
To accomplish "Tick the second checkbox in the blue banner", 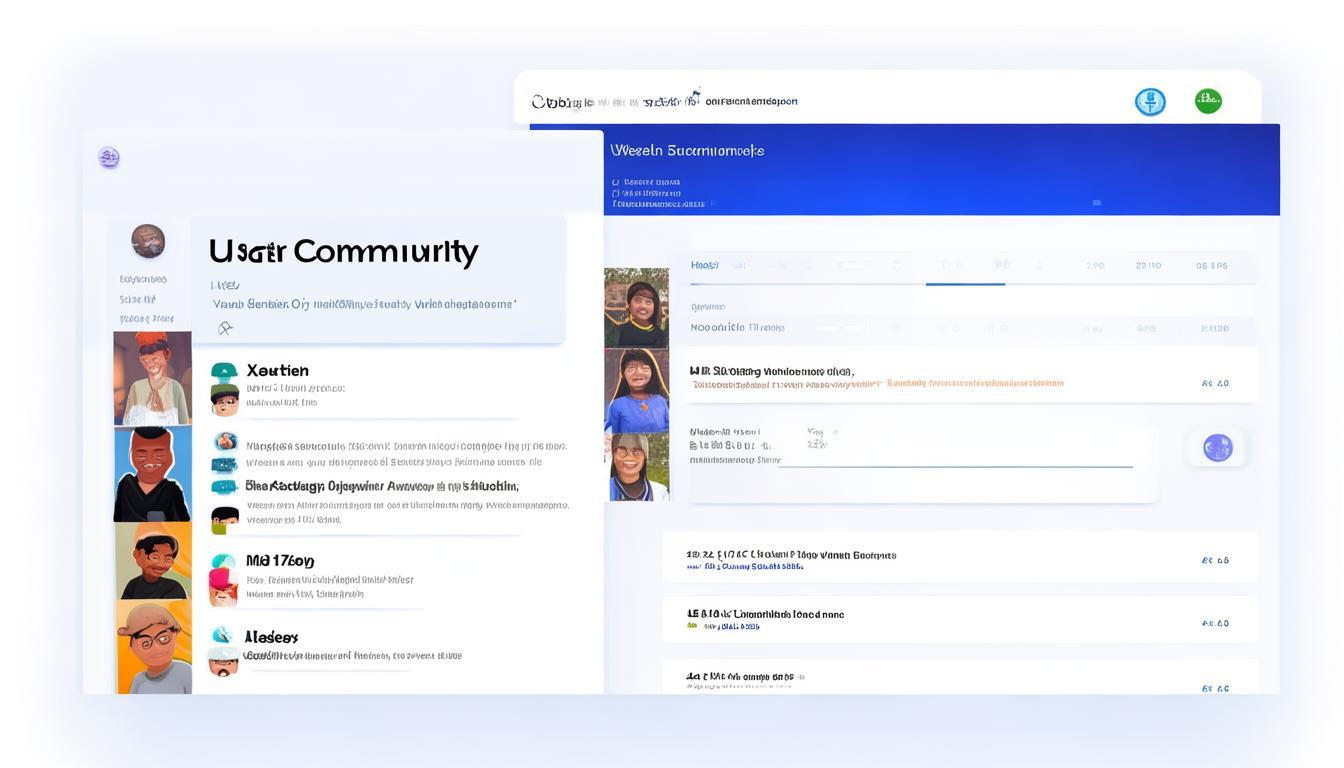I will [x=615, y=193].
